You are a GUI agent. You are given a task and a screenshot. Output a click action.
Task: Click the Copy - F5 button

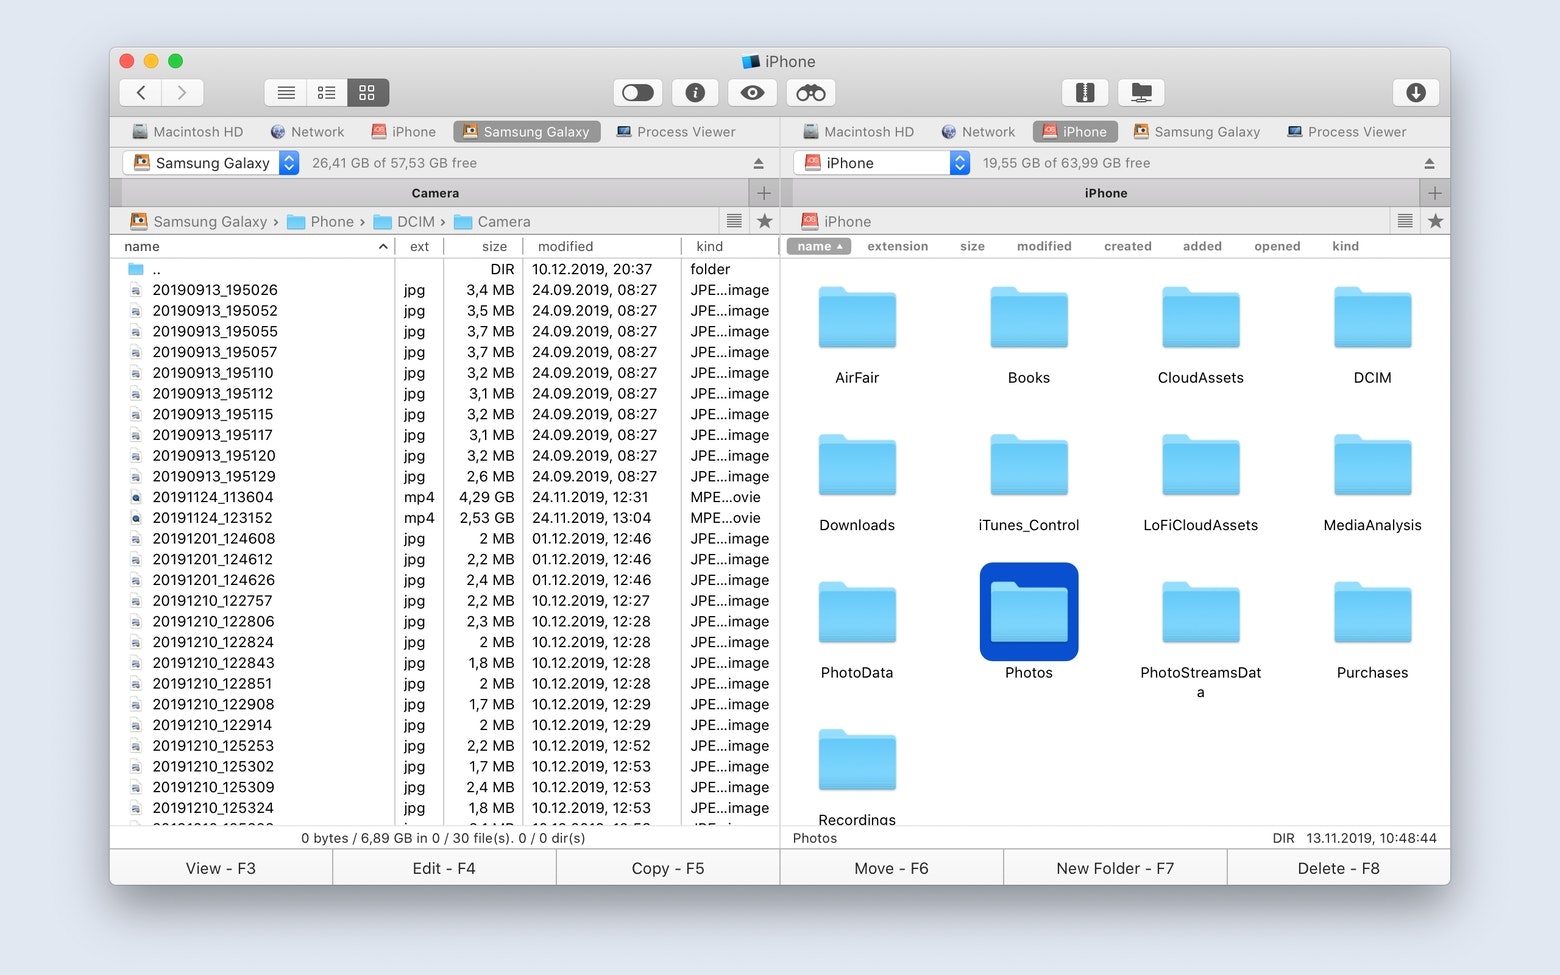[x=668, y=868]
